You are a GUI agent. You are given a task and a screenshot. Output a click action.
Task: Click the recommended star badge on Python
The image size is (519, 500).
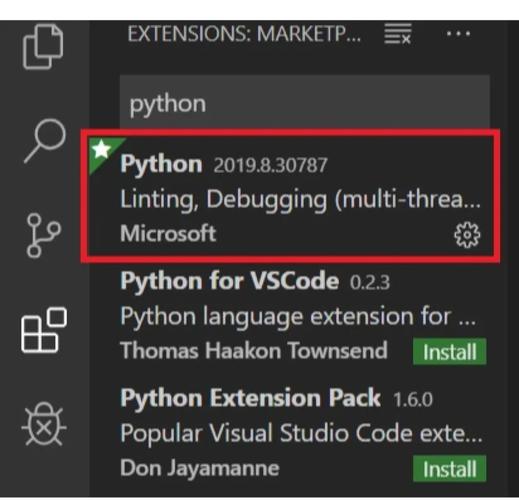tap(101, 149)
